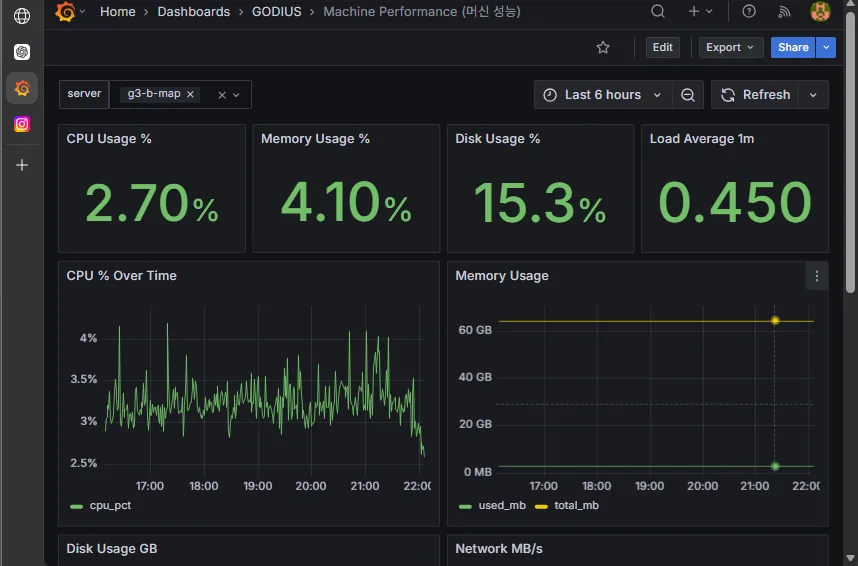
Task: Click the server variable label
Action: click(84, 94)
